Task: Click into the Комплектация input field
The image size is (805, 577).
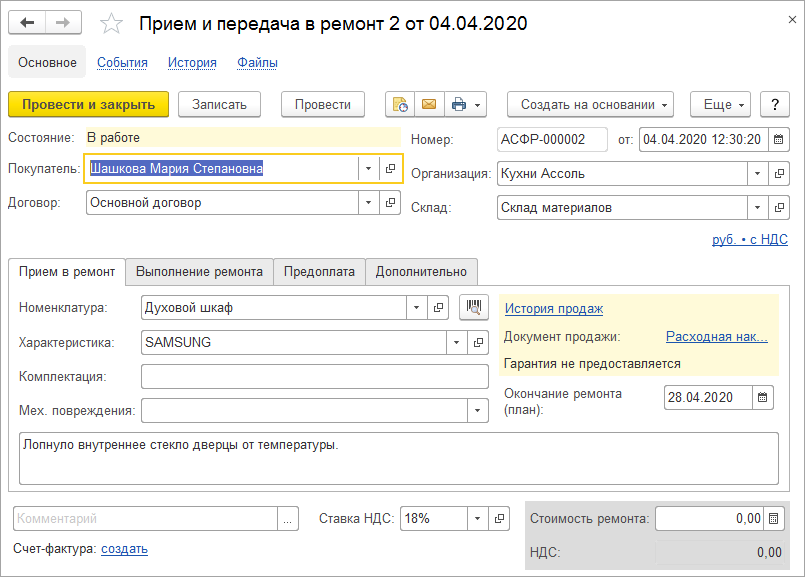Action: pyautogui.click(x=314, y=376)
